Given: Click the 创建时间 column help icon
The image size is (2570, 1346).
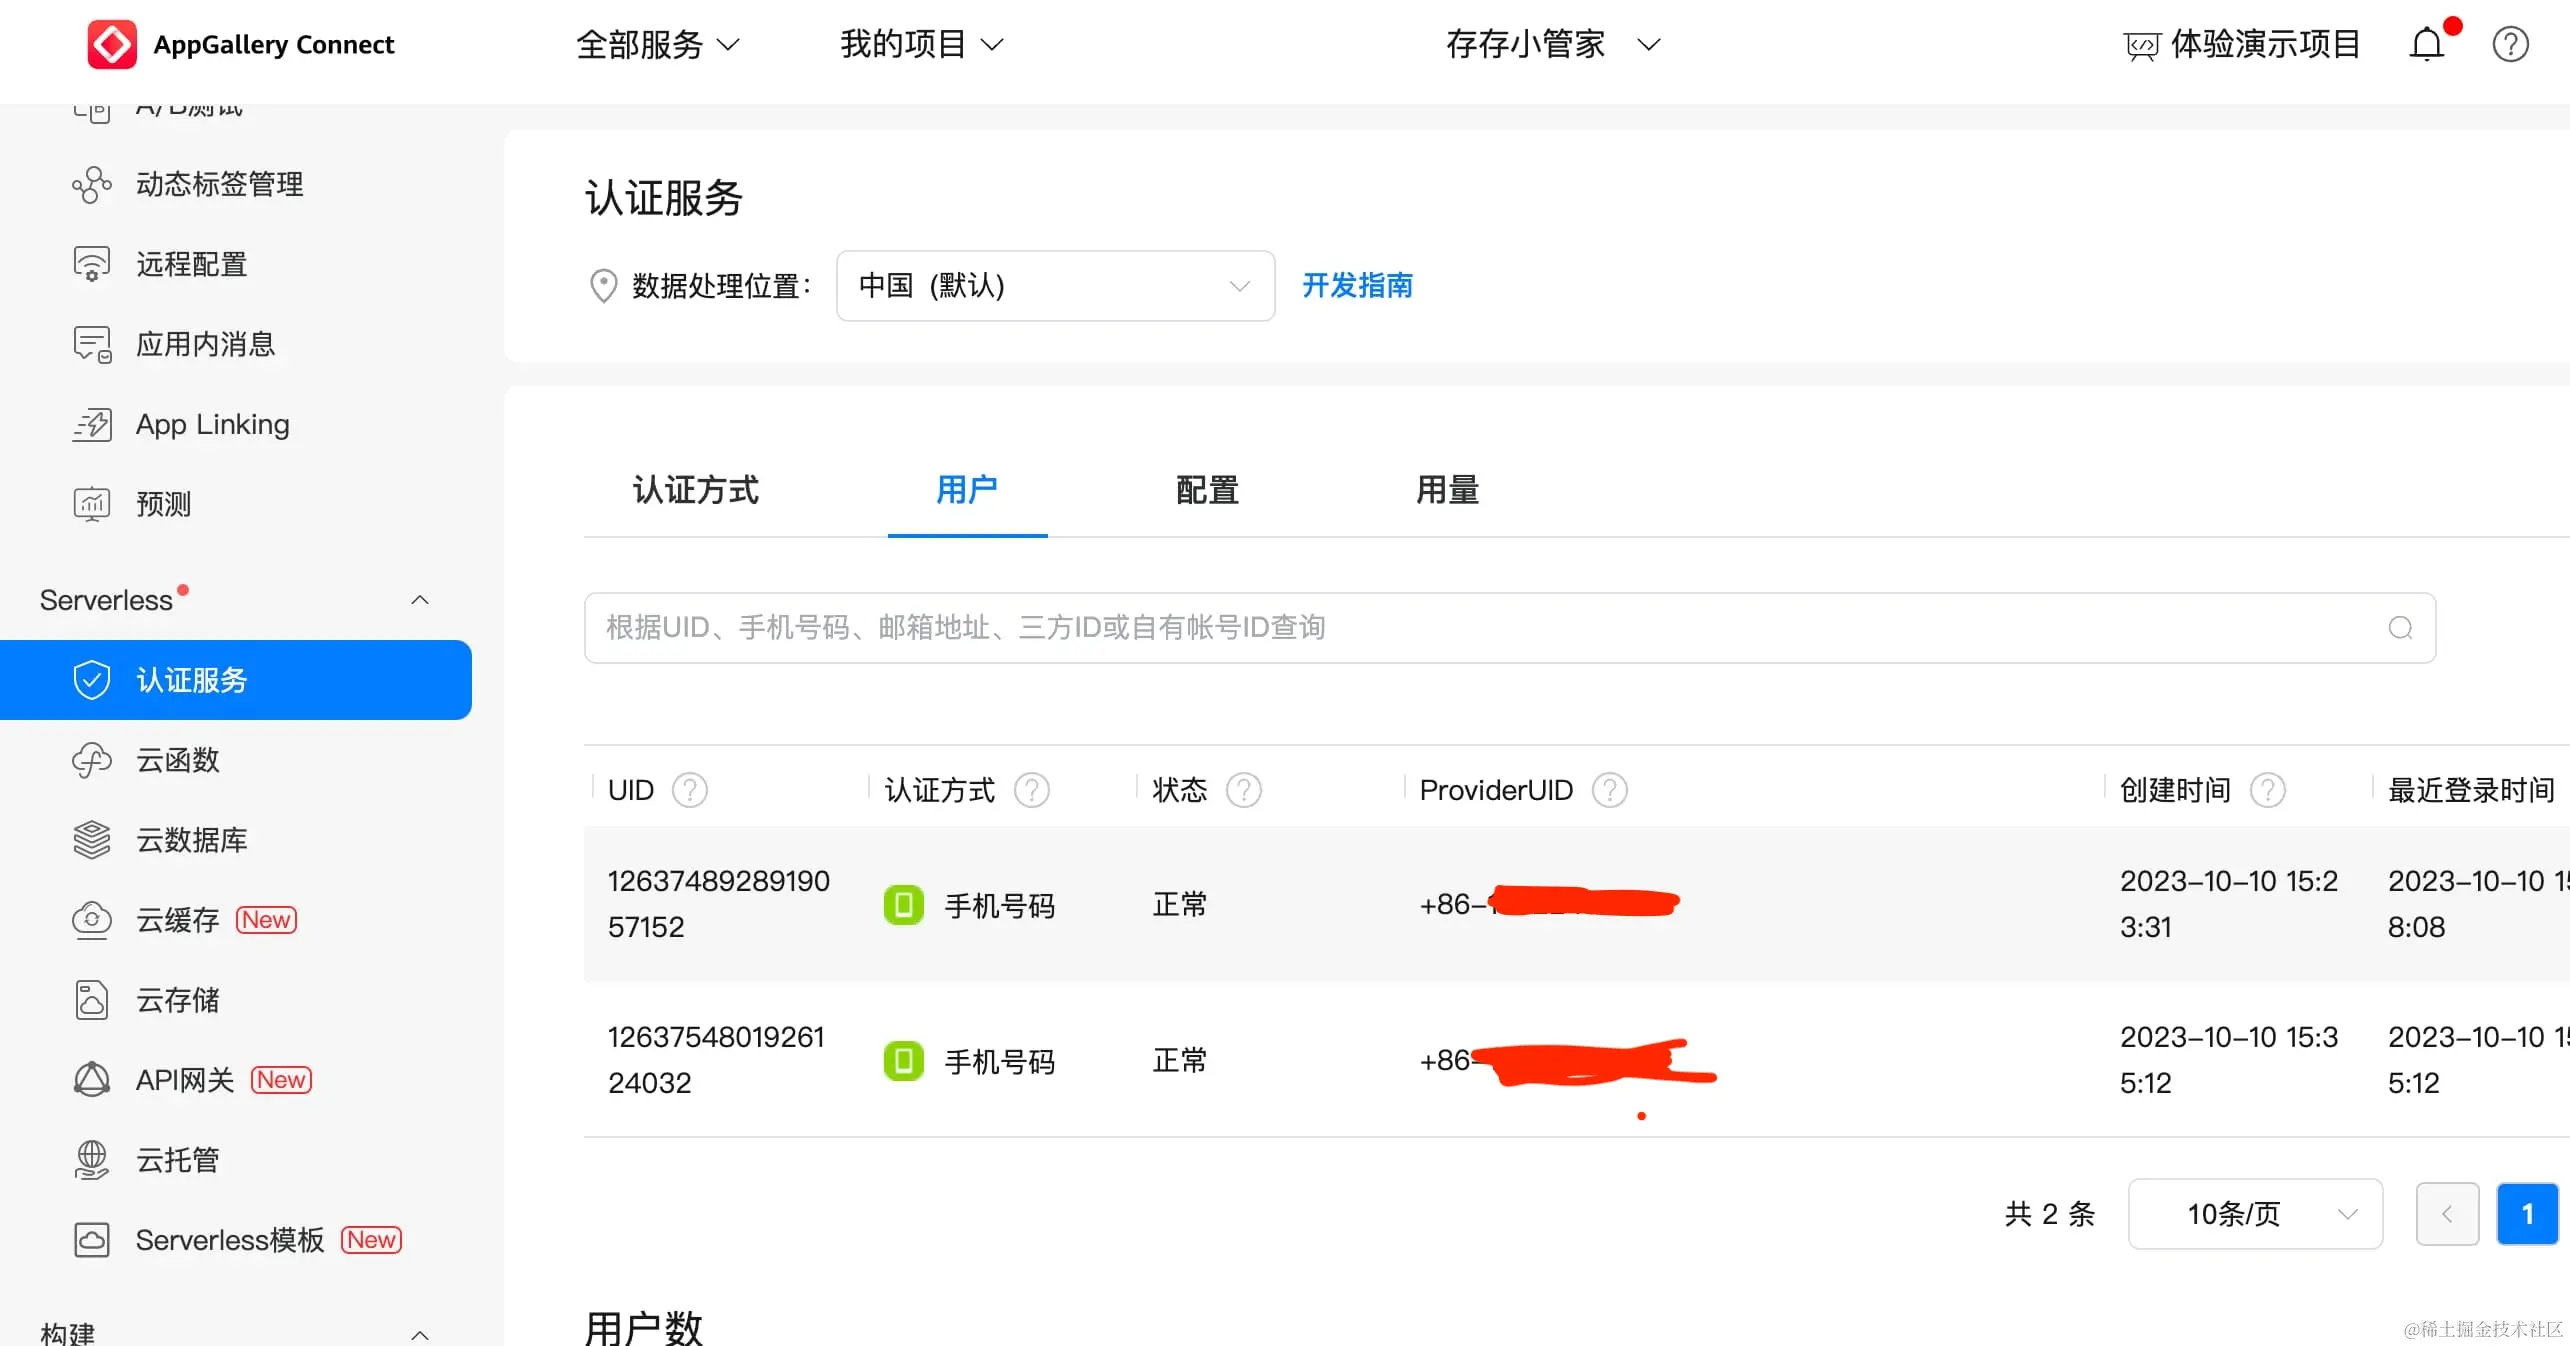Looking at the screenshot, I should click(2267, 790).
